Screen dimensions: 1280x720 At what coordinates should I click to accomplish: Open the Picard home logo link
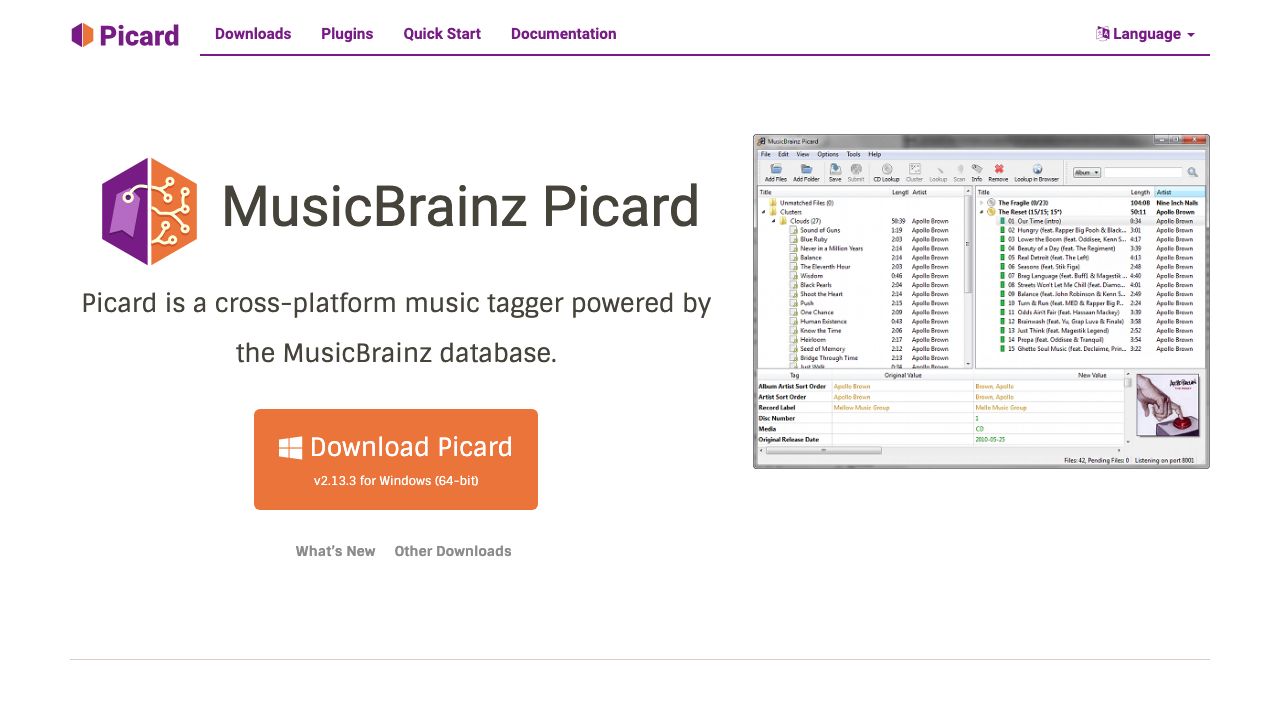[125, 35]
